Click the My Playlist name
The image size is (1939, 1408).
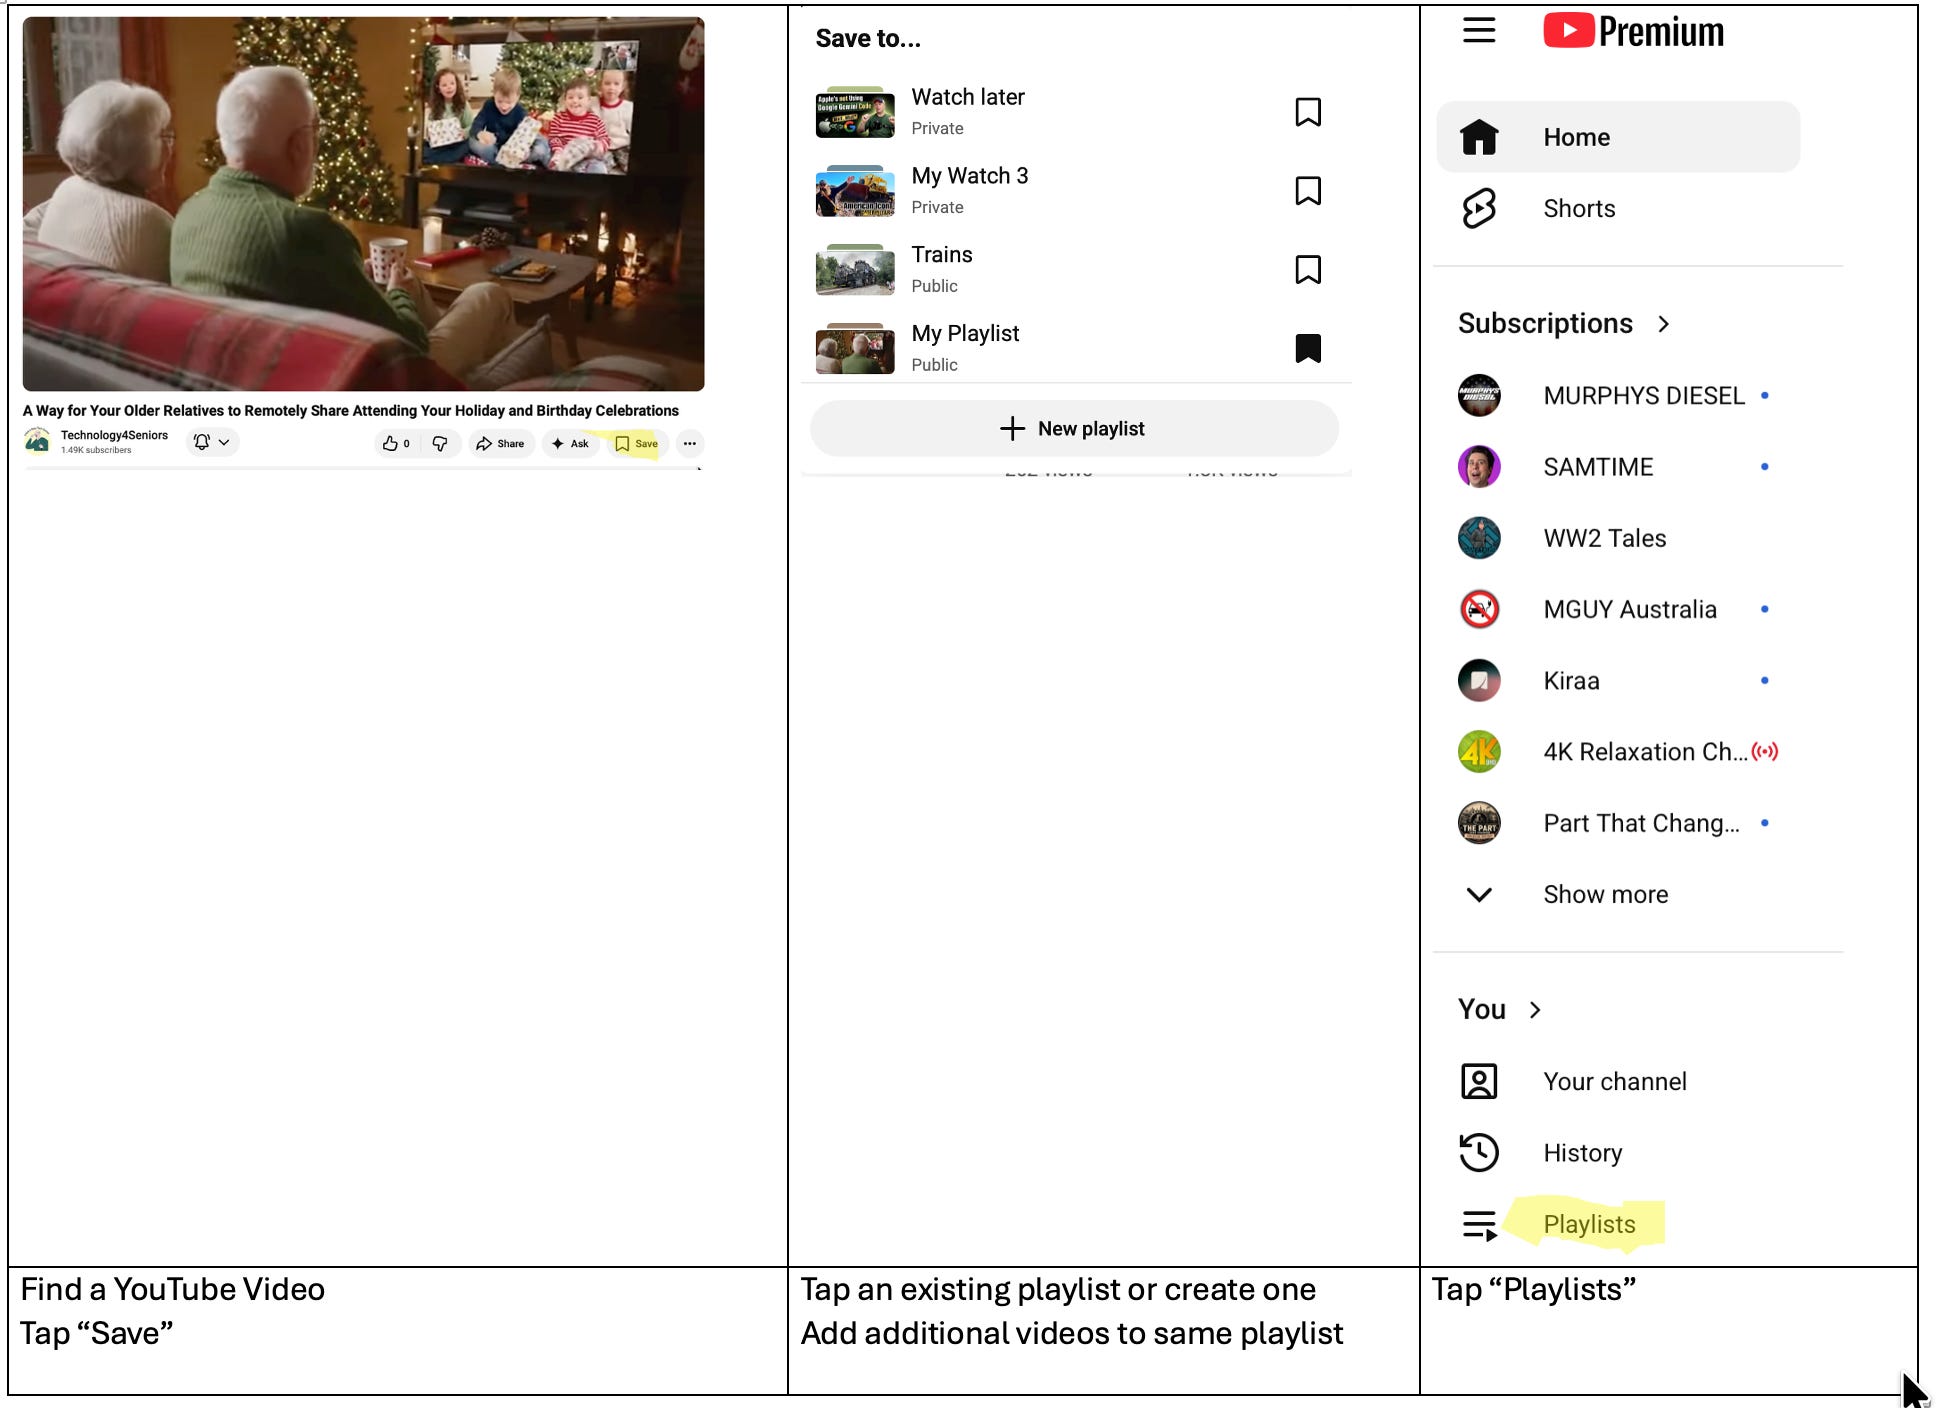[965, 334]
